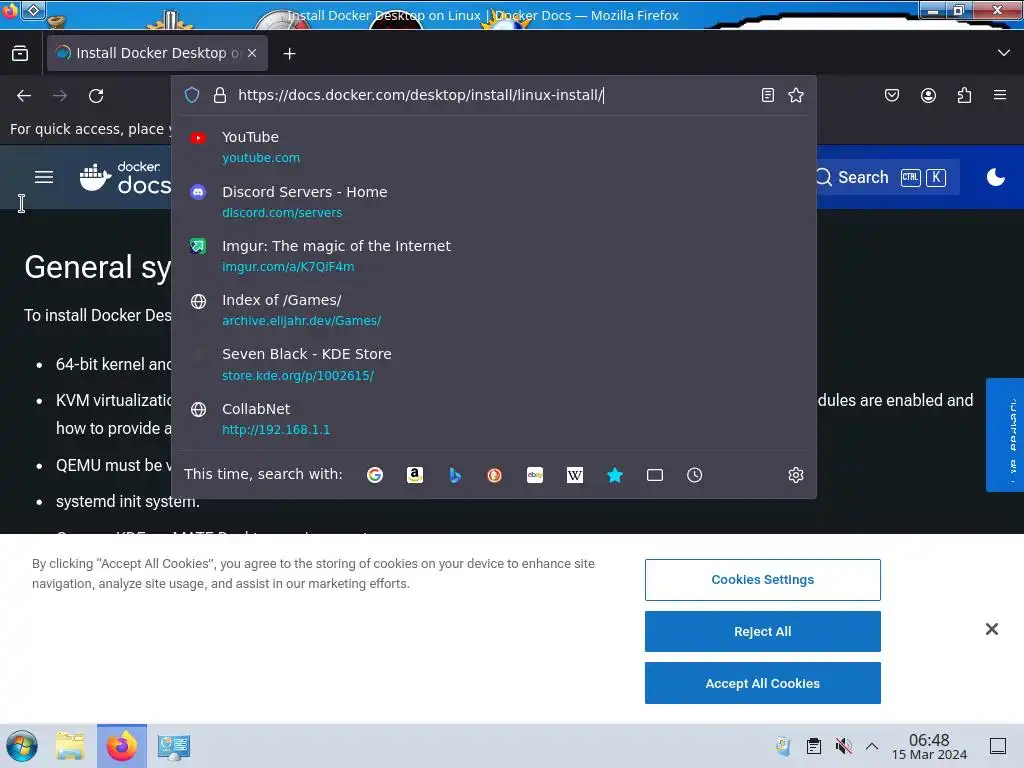Open the system settings taskbar icon
The image size is (1024, 768).
click(x=173, y=746)
